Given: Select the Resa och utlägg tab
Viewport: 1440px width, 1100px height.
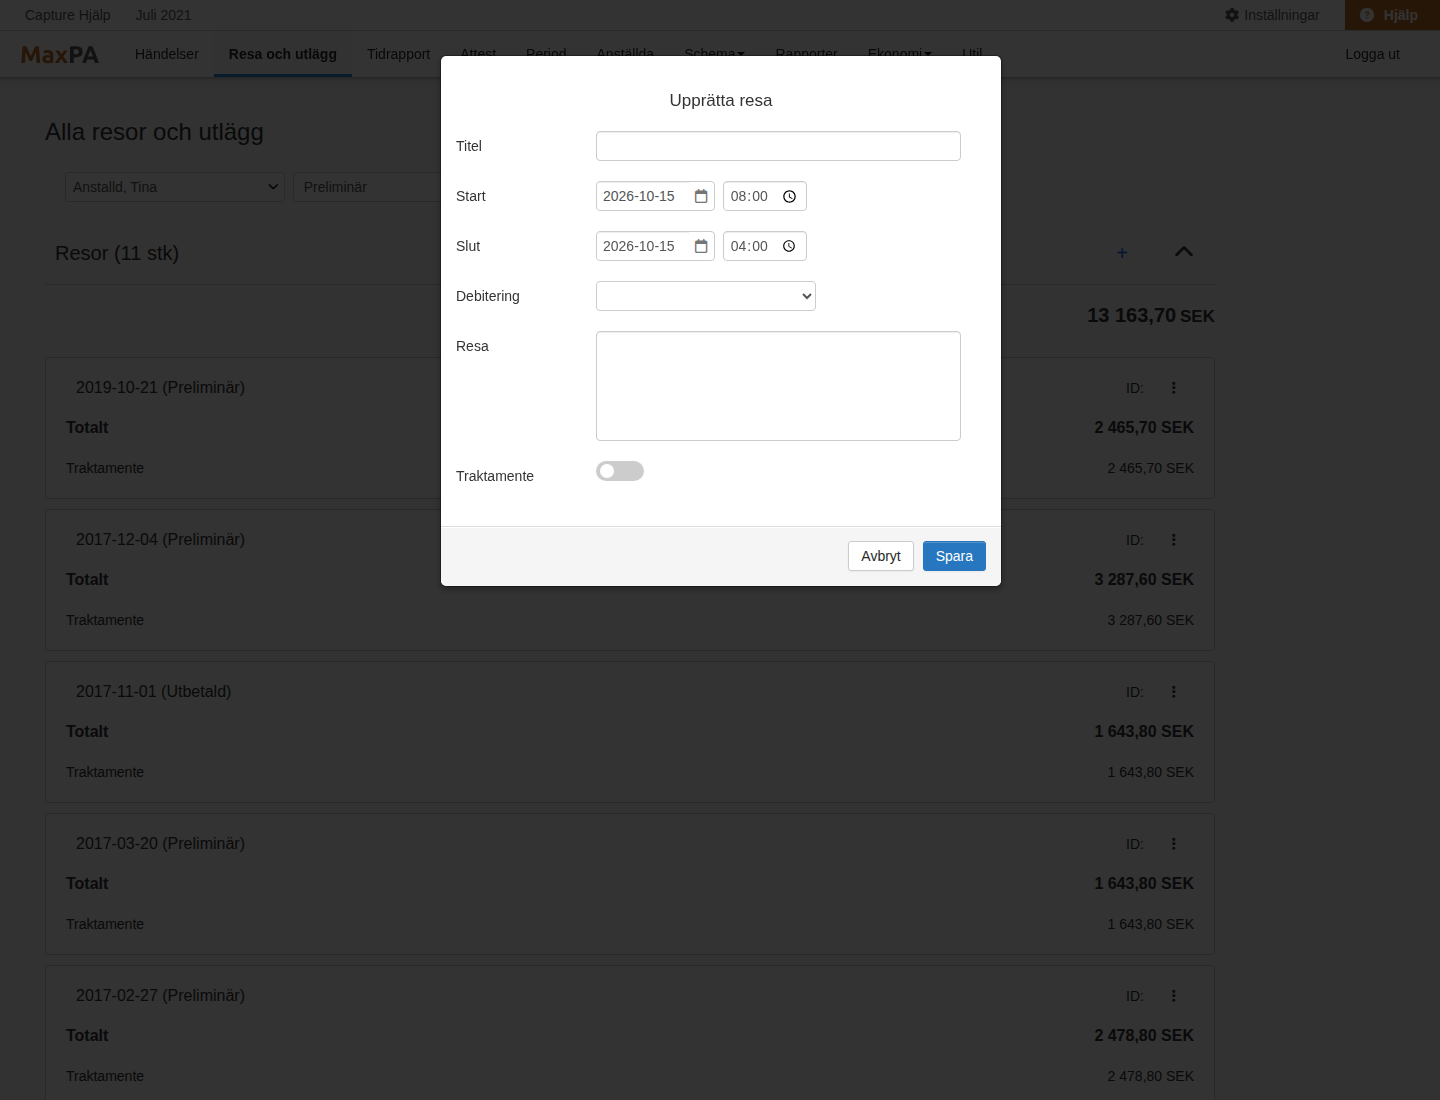Looking at the screenshot, I should (283, 54).
